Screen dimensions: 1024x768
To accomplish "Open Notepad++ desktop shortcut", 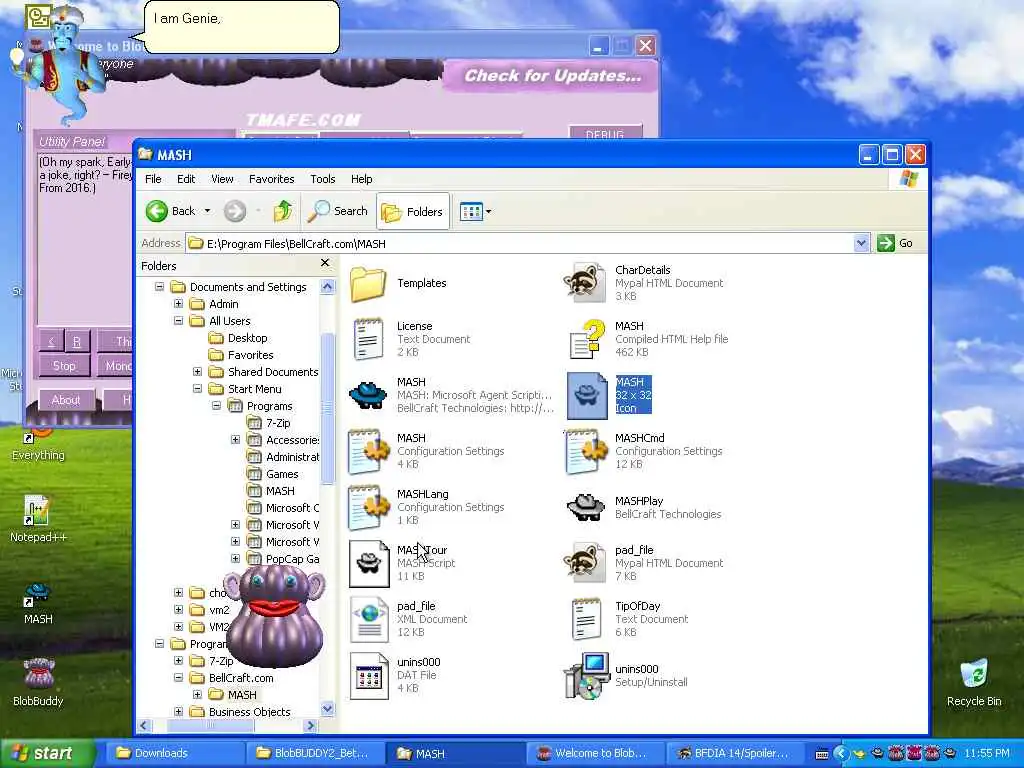I will coord(38,519).
